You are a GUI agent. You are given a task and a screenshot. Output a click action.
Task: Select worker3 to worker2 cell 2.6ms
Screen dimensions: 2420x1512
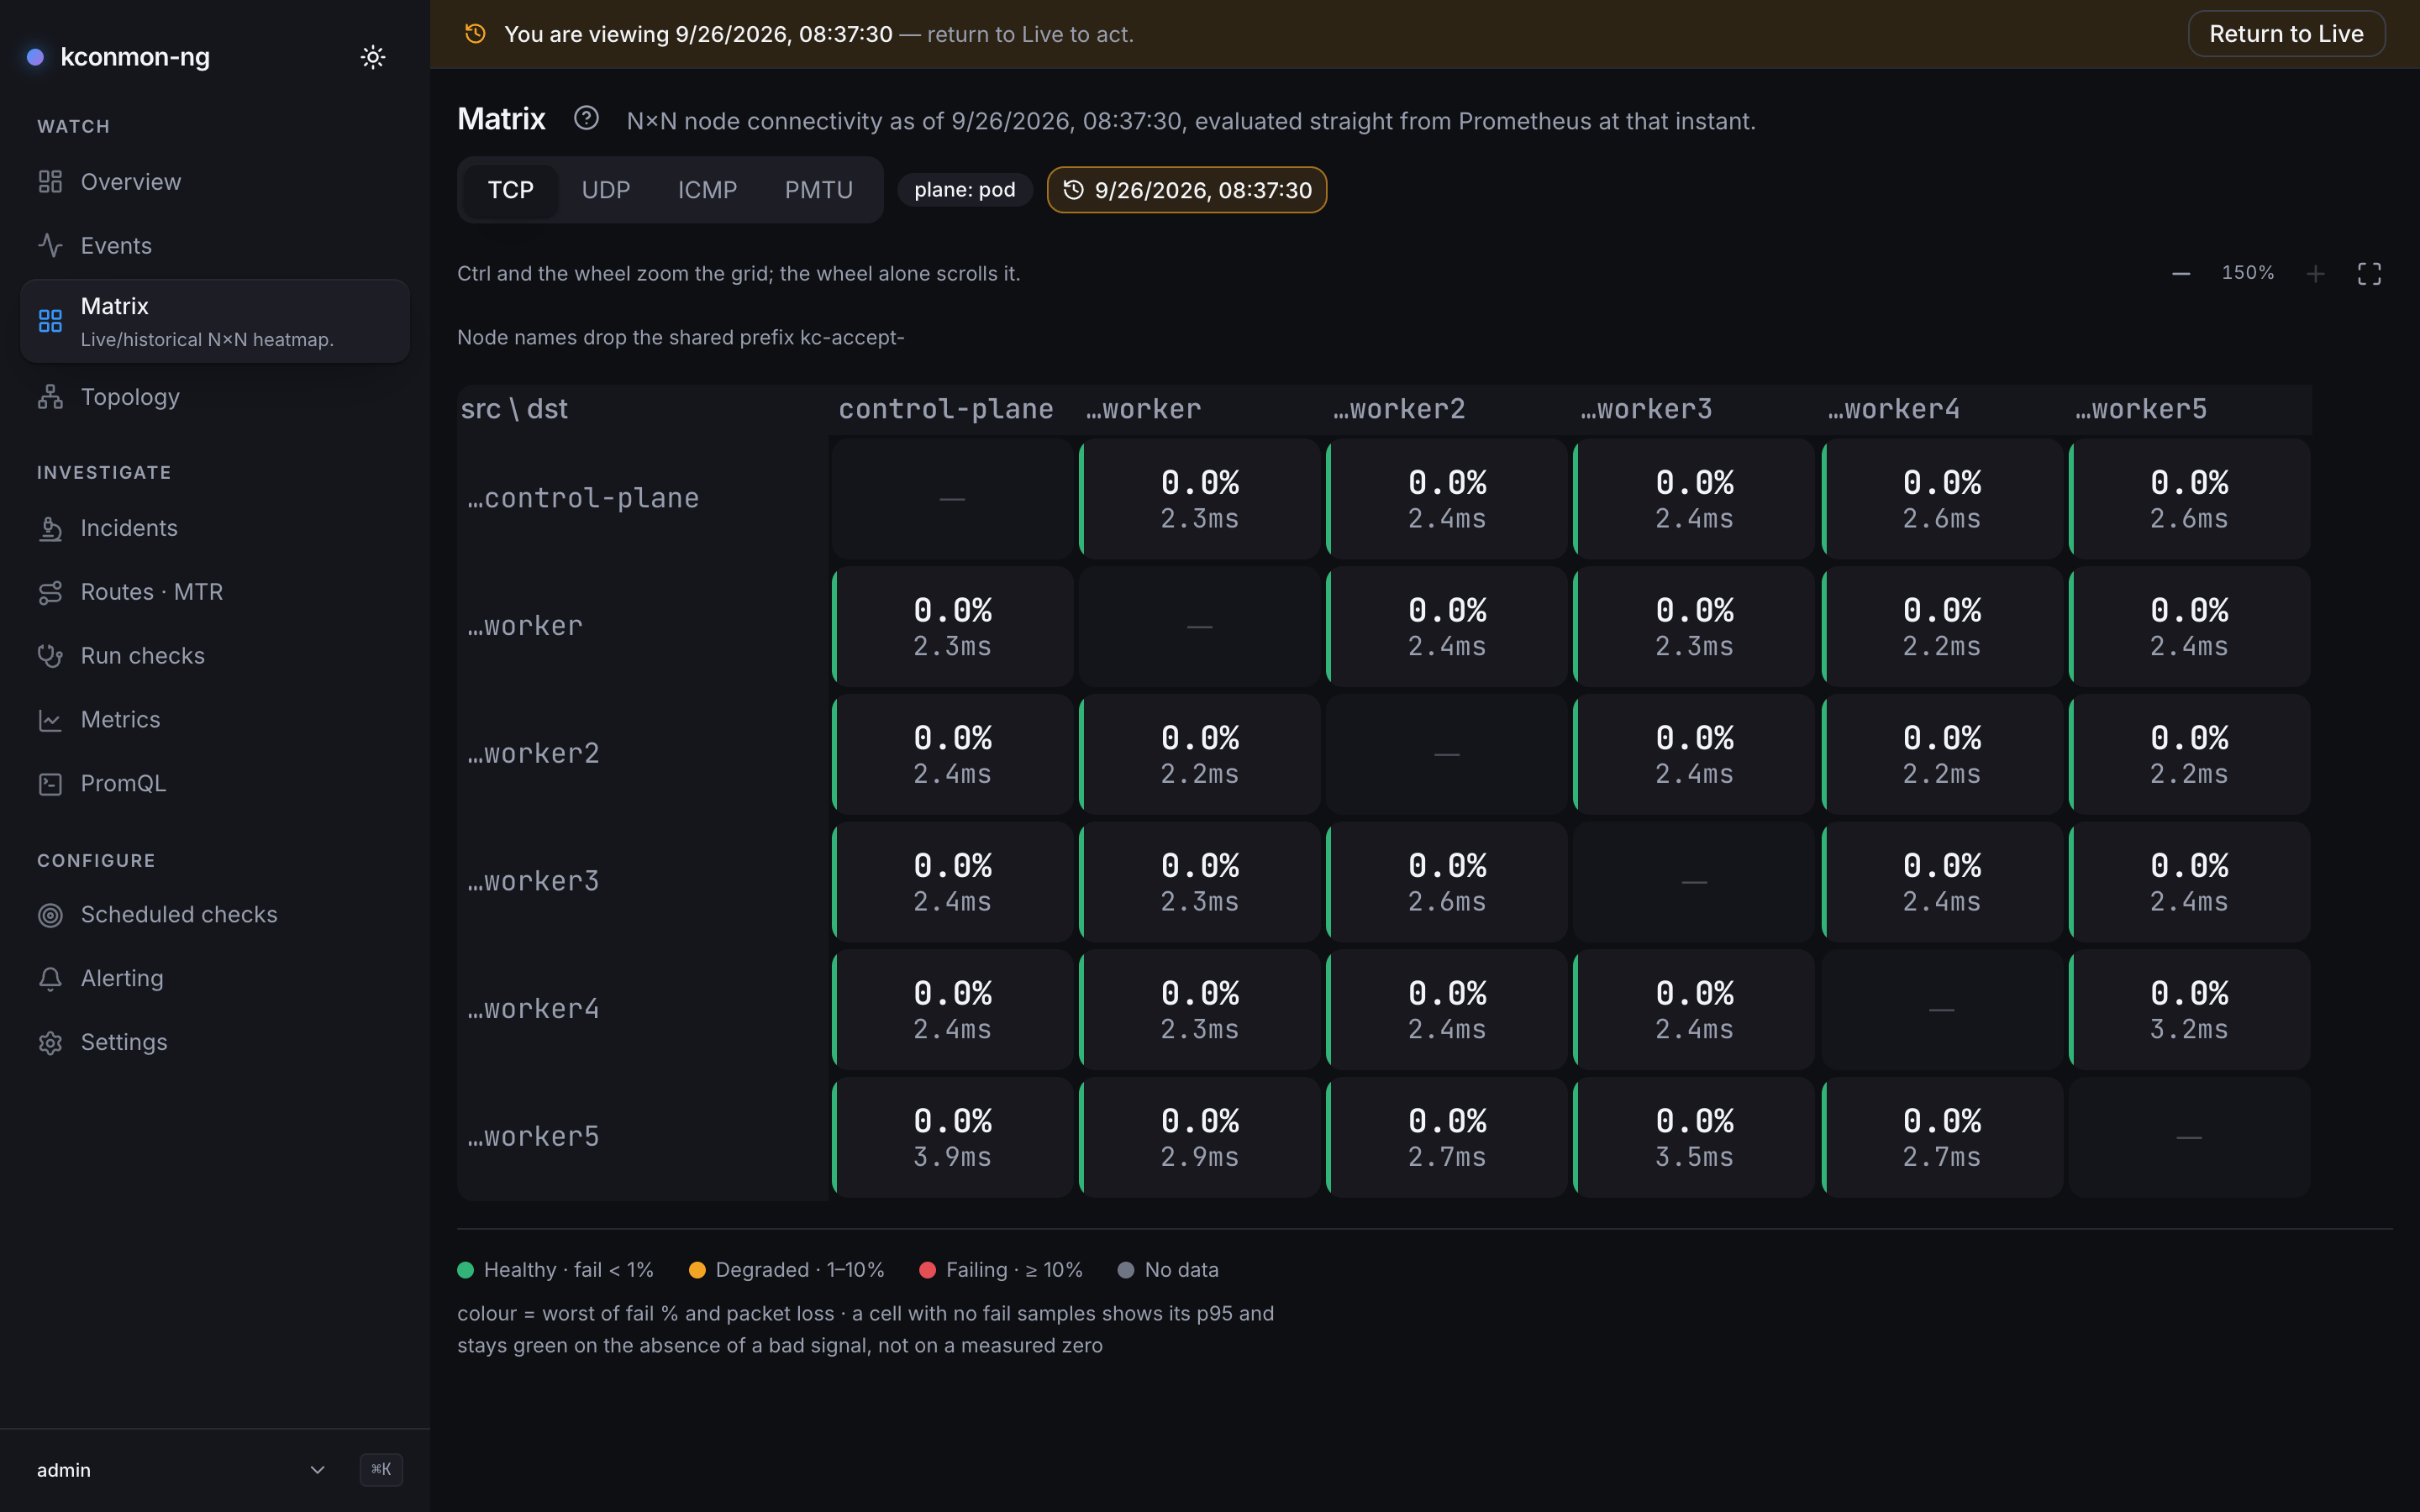pyautogui.click(x=1447, y=882)
